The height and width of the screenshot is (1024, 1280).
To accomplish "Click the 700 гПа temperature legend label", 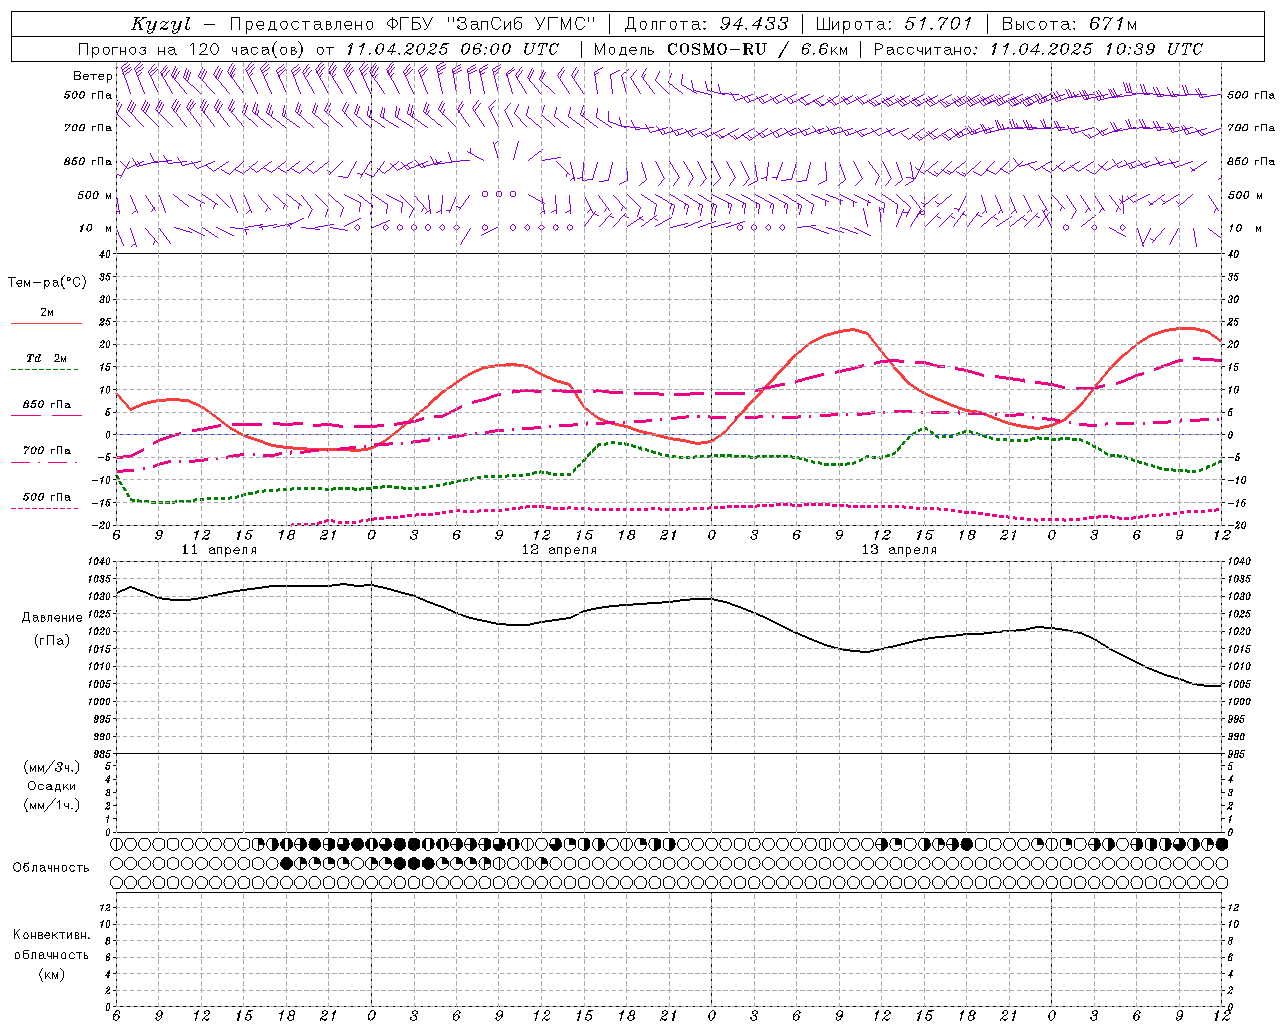I will pyautogui.click(x=46, y=451).
